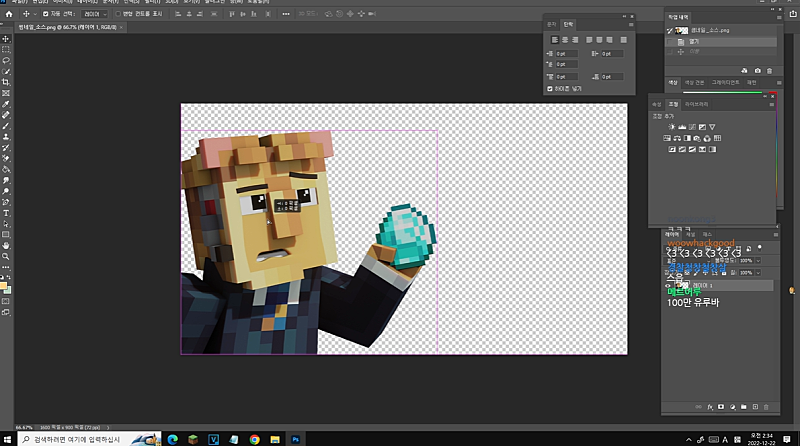Toggle the hyphenate checkbox in Paragraph panel
The height and width of the screenshot is (446, 800).
point(550,88)
